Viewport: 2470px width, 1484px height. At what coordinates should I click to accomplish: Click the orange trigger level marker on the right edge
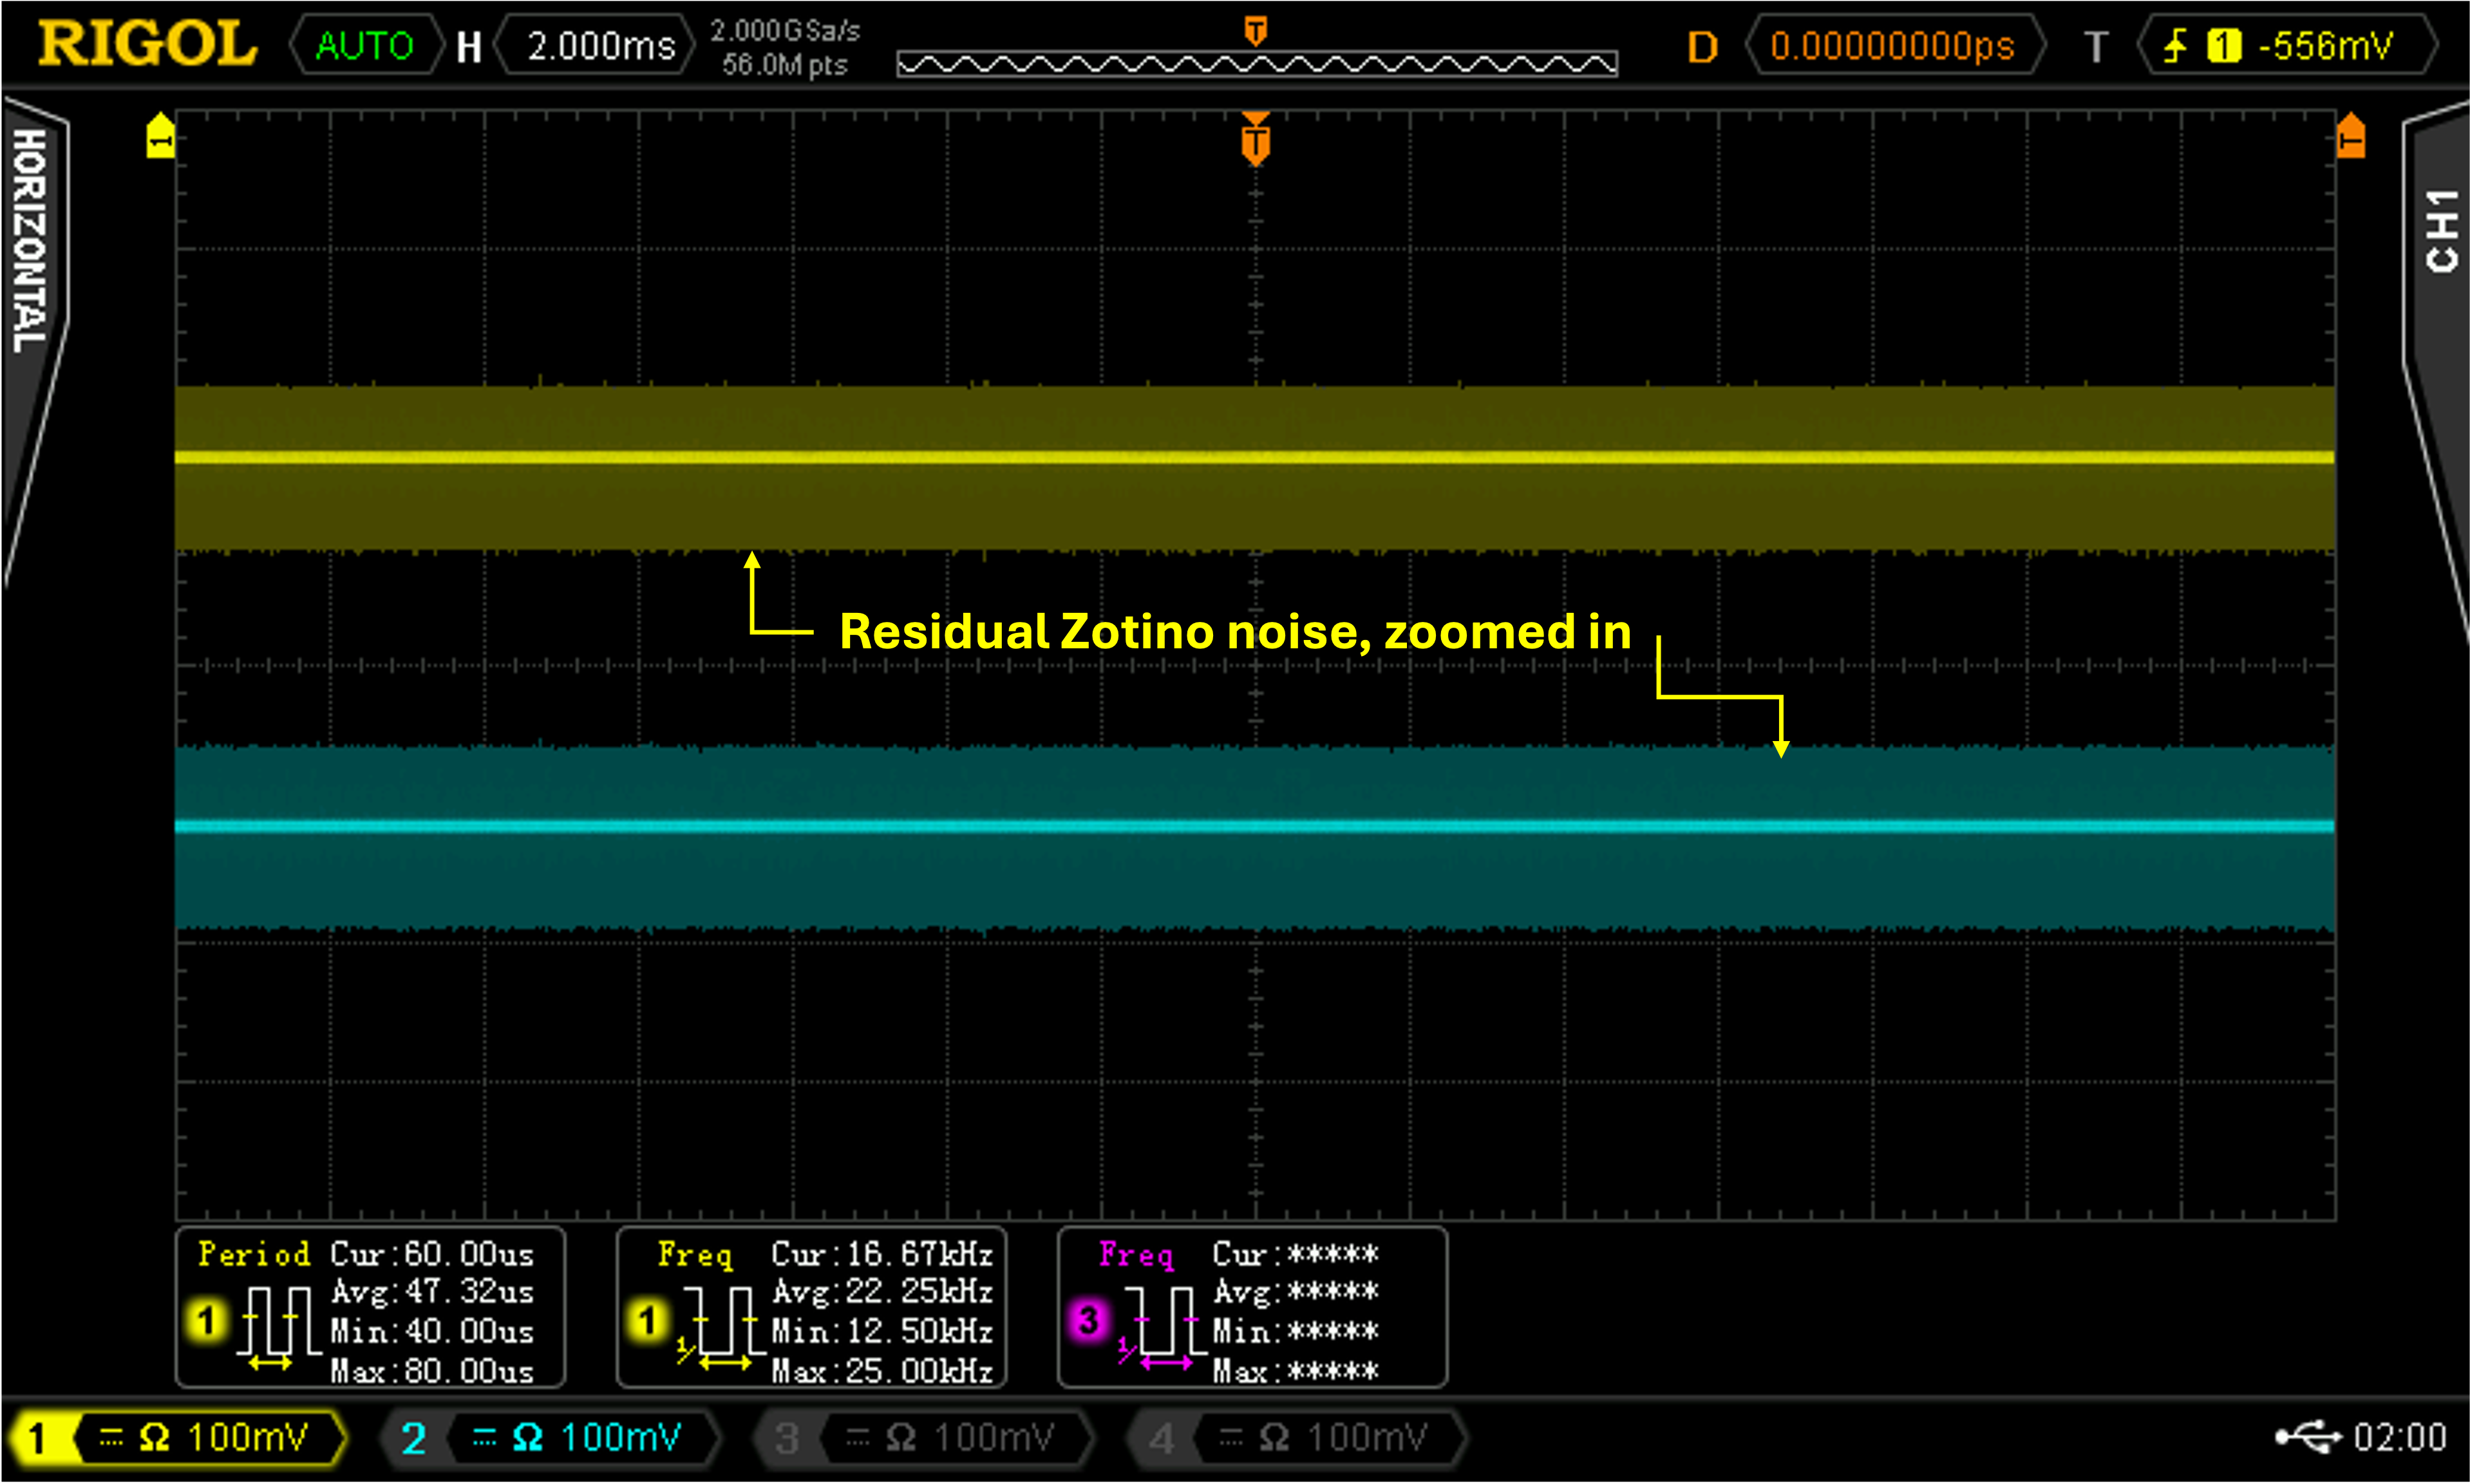click(2351, 137)
